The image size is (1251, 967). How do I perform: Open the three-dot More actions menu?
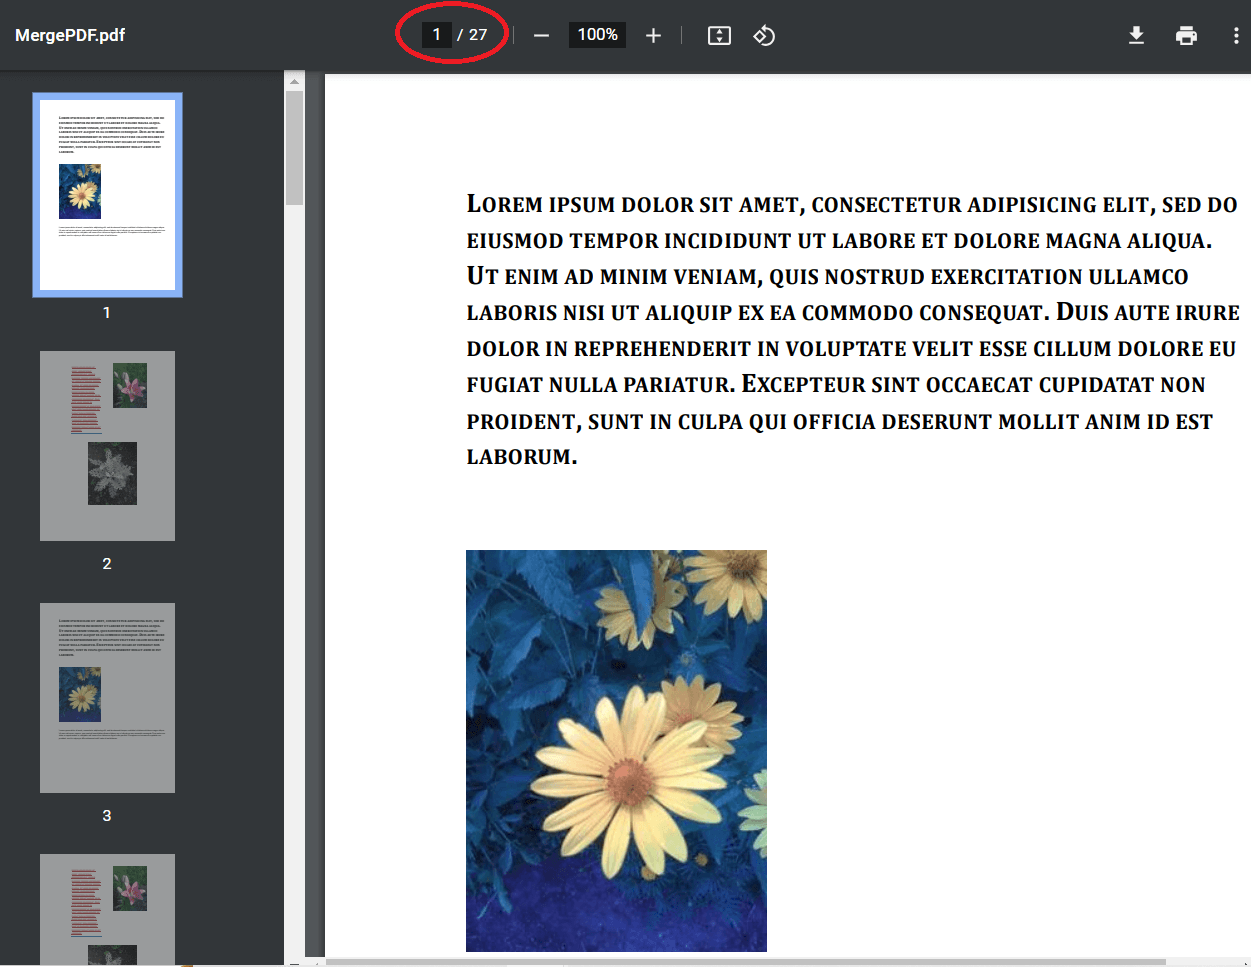click(x=1236, y=35)
